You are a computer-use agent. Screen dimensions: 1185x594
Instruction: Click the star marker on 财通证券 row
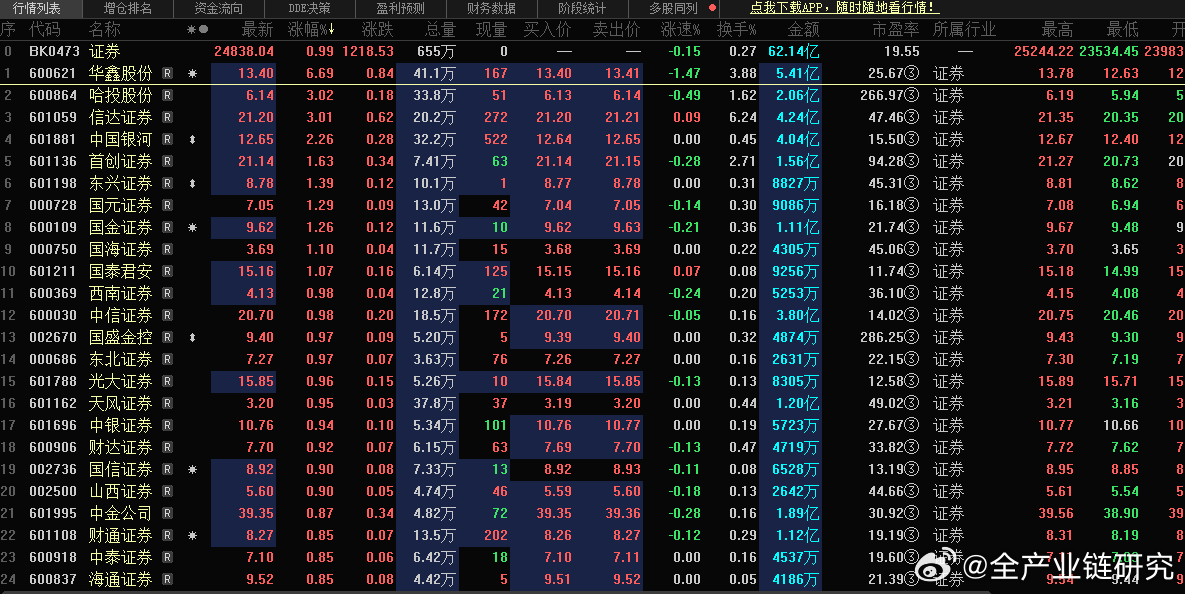[193, 535]
